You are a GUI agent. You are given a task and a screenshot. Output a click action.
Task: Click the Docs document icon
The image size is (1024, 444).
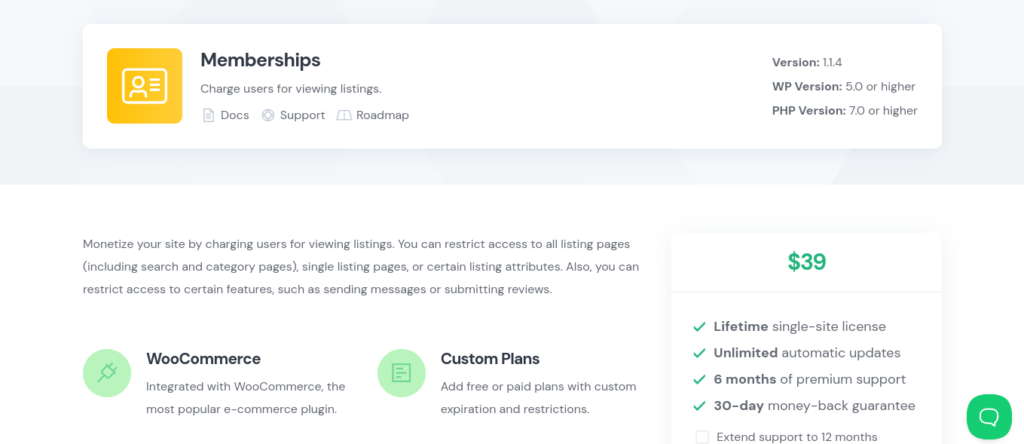click(208, 116)
